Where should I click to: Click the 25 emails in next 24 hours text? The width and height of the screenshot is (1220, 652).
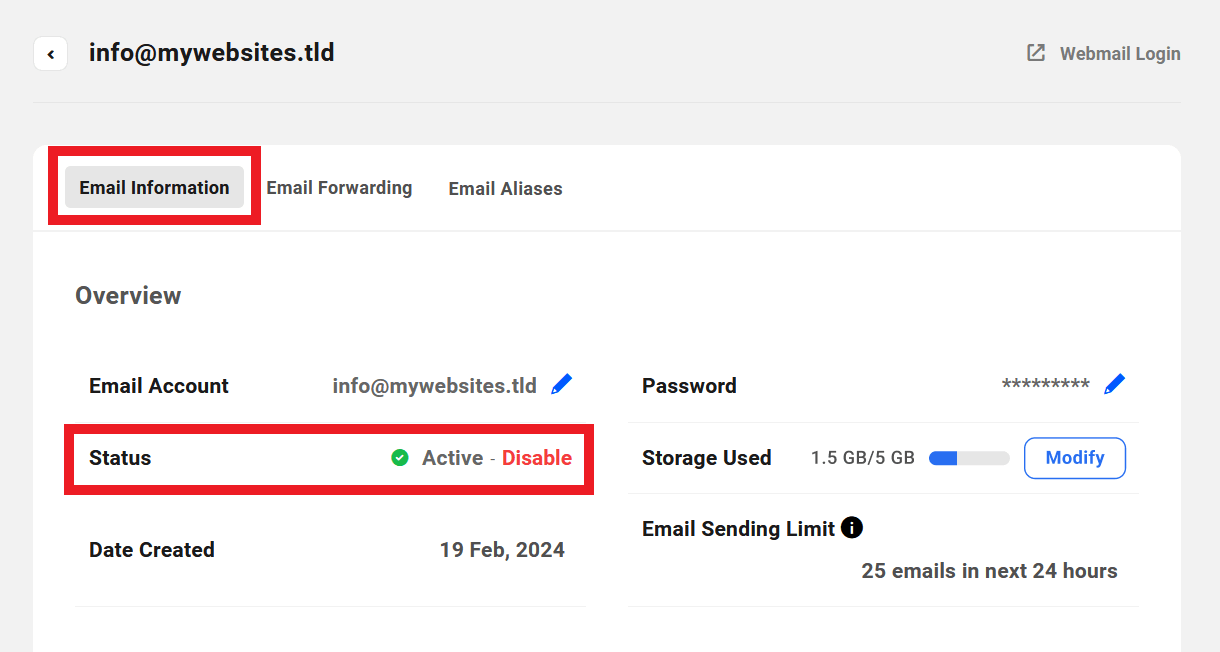[989, 571]
